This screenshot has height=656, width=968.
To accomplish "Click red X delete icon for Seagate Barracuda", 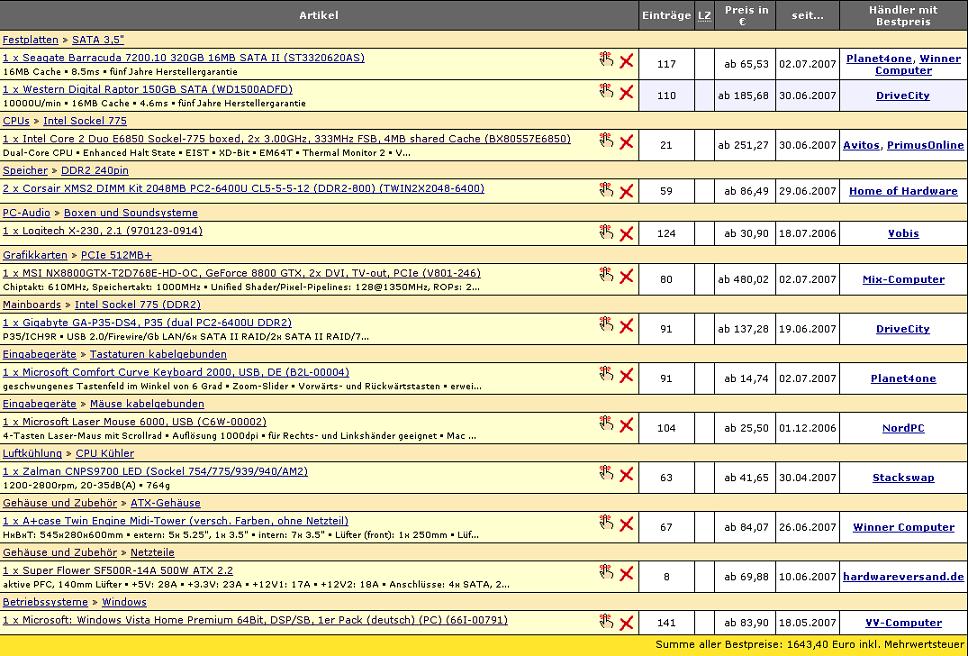I will tap(626, 60).
